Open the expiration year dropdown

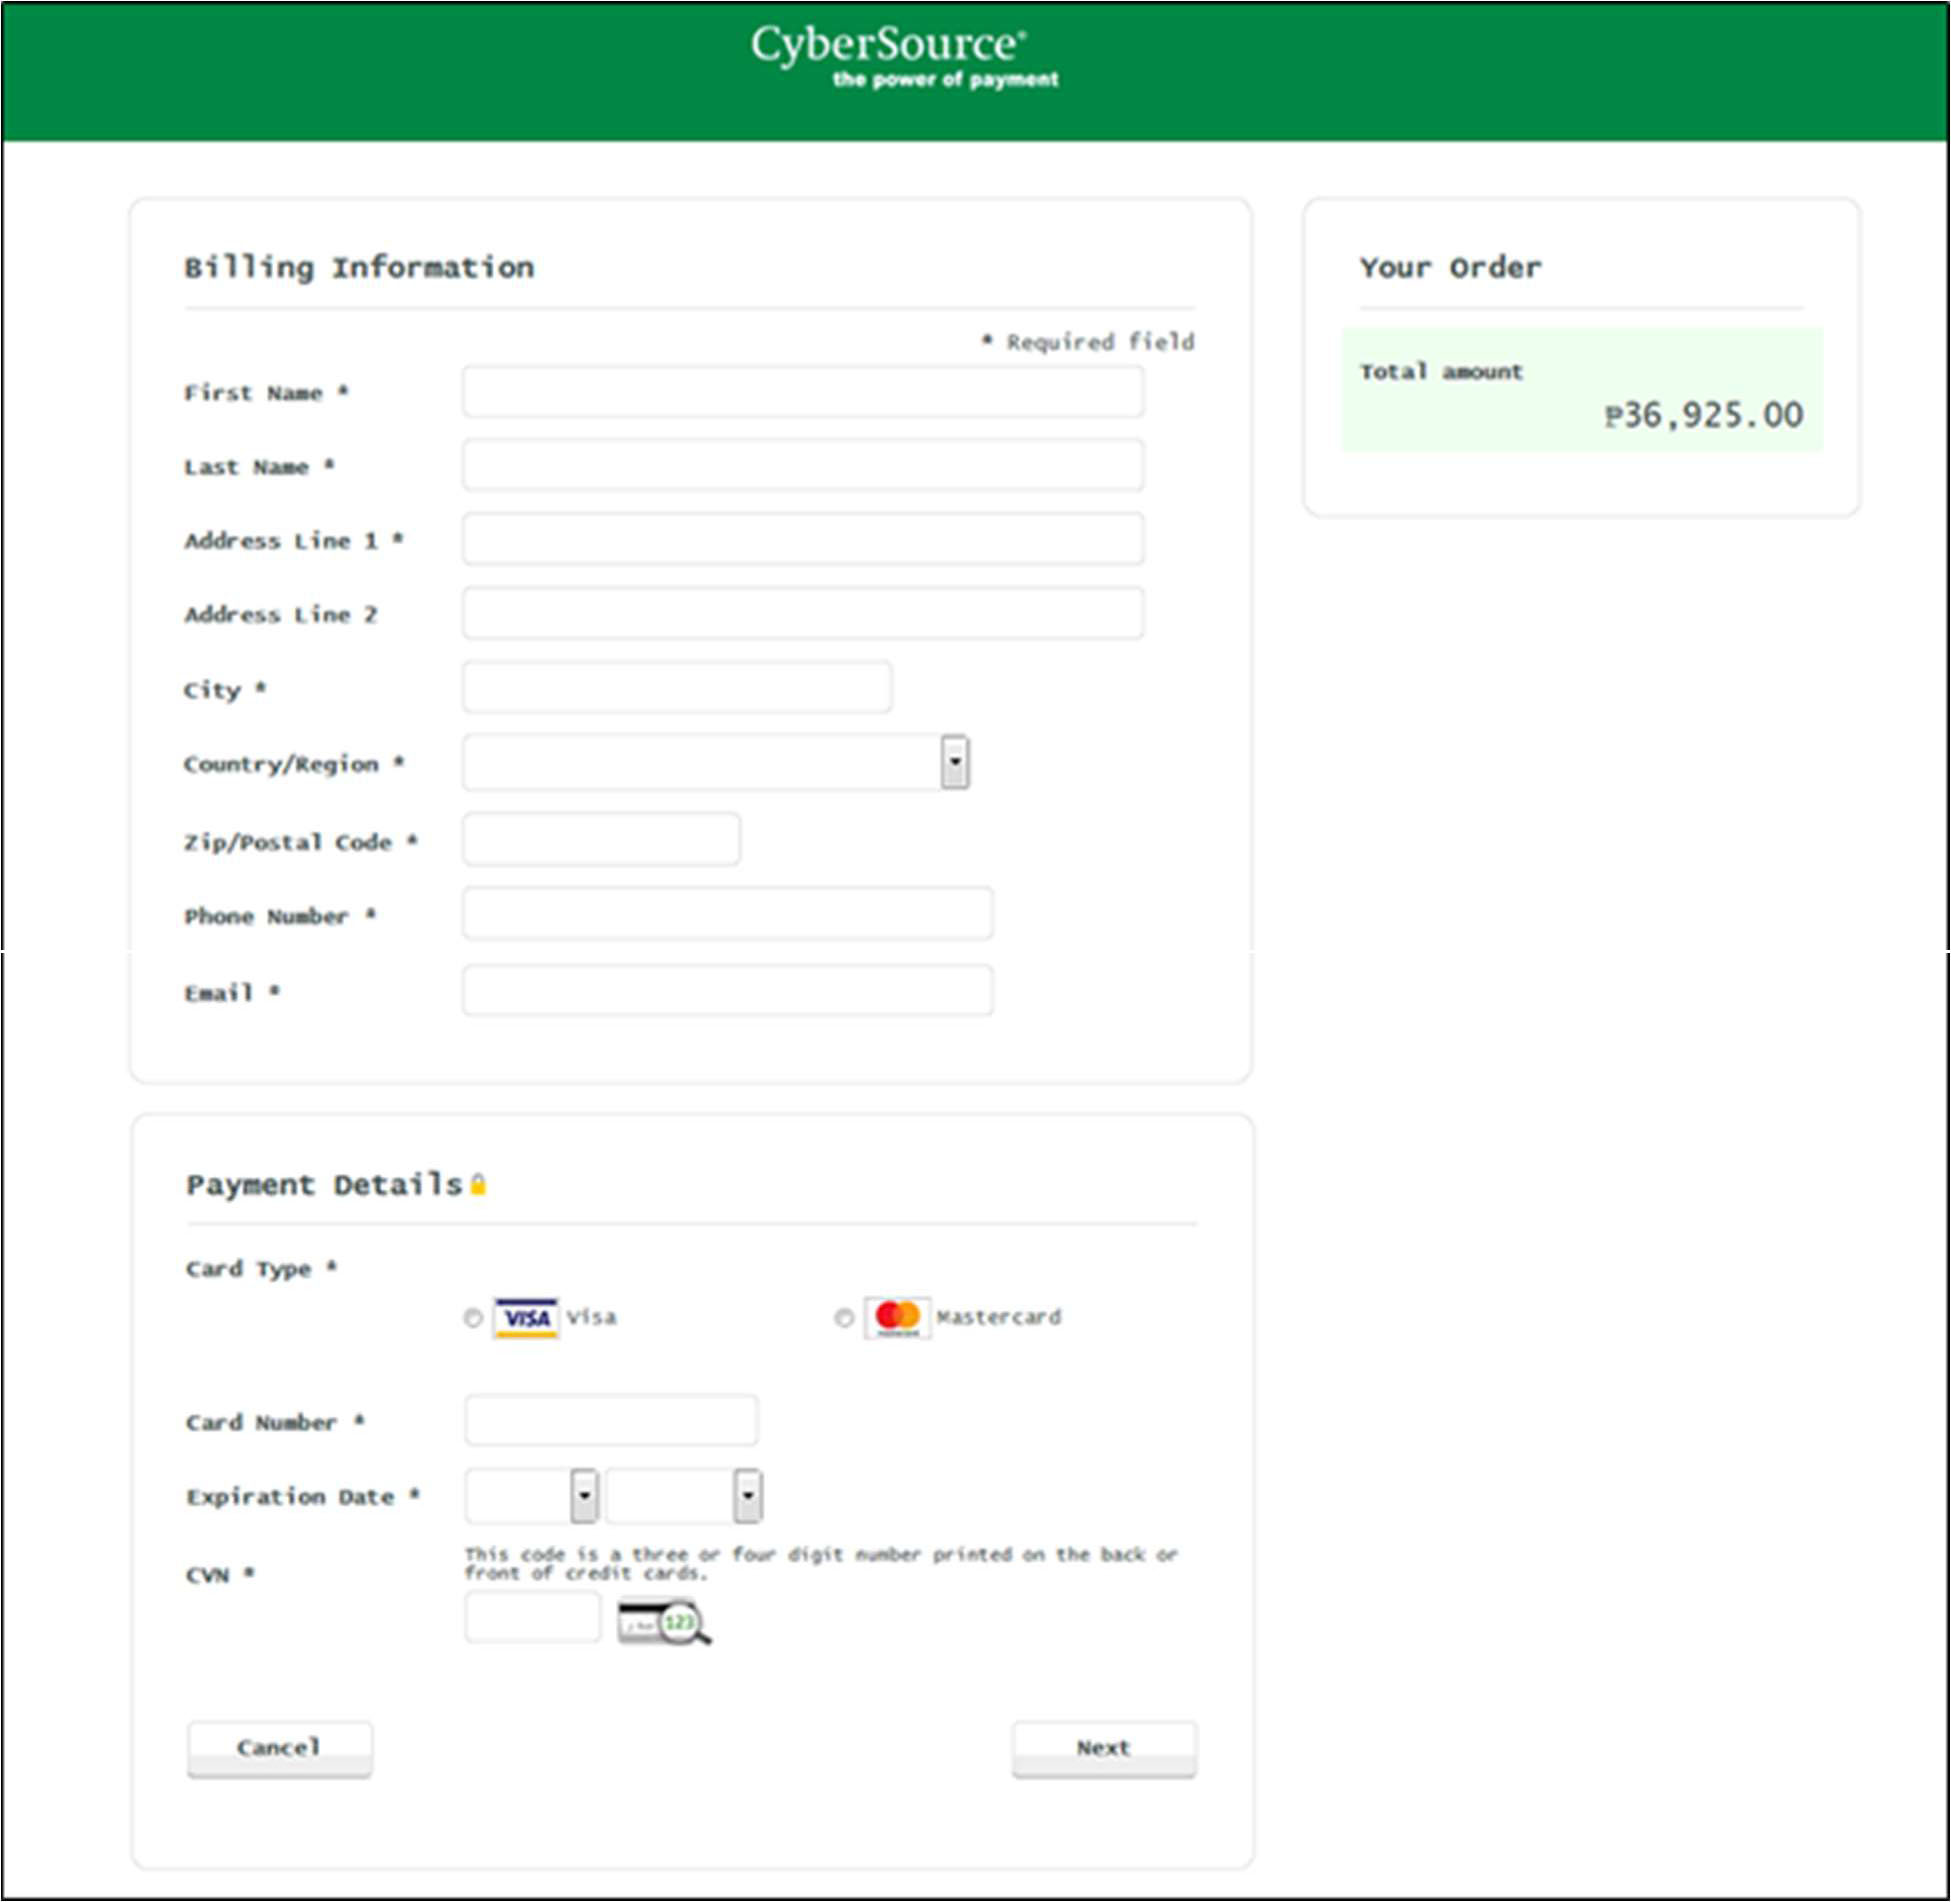click(x=685, y=1497)
